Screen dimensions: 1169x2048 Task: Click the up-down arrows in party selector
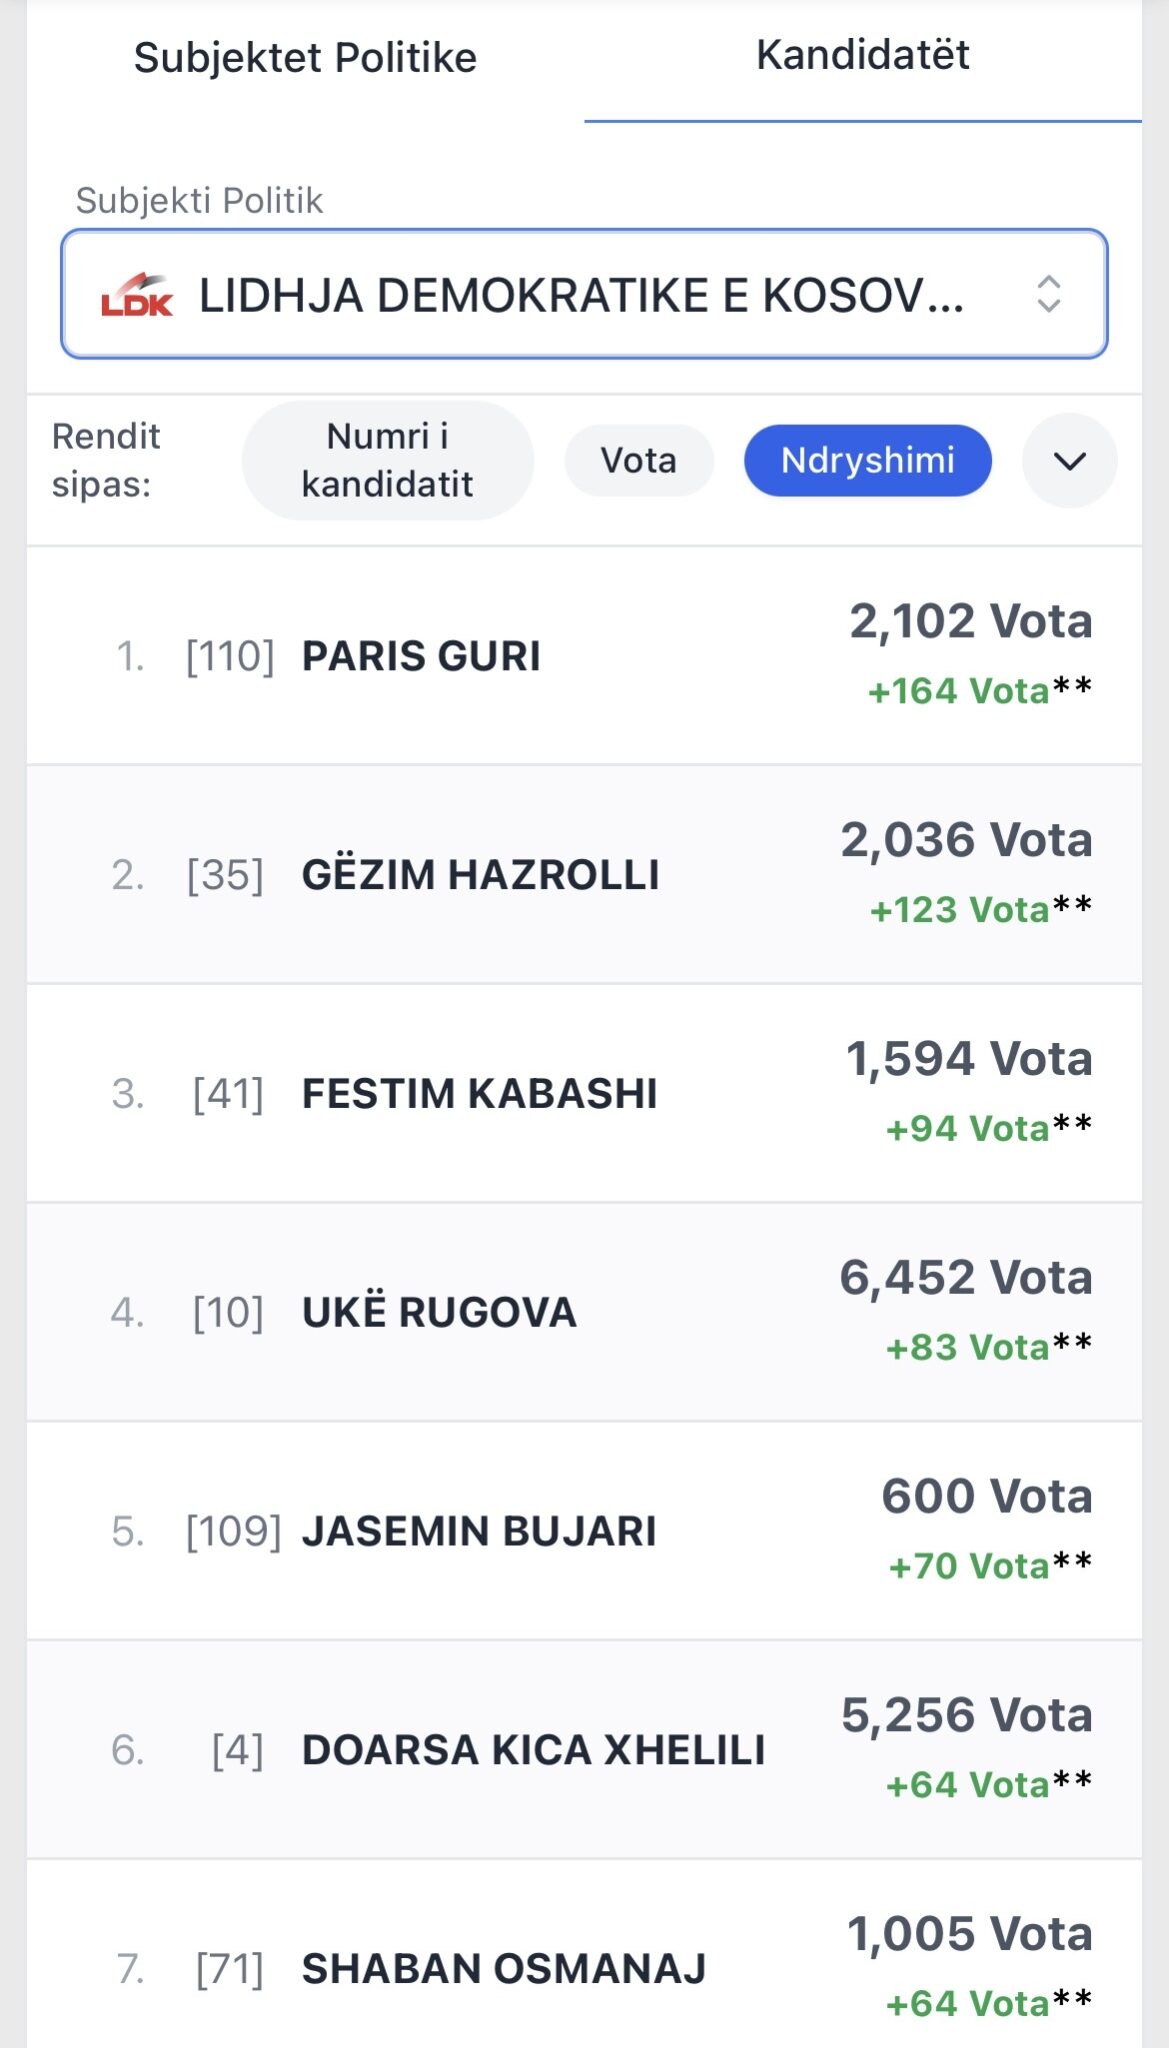click(x=1048, y=294)
